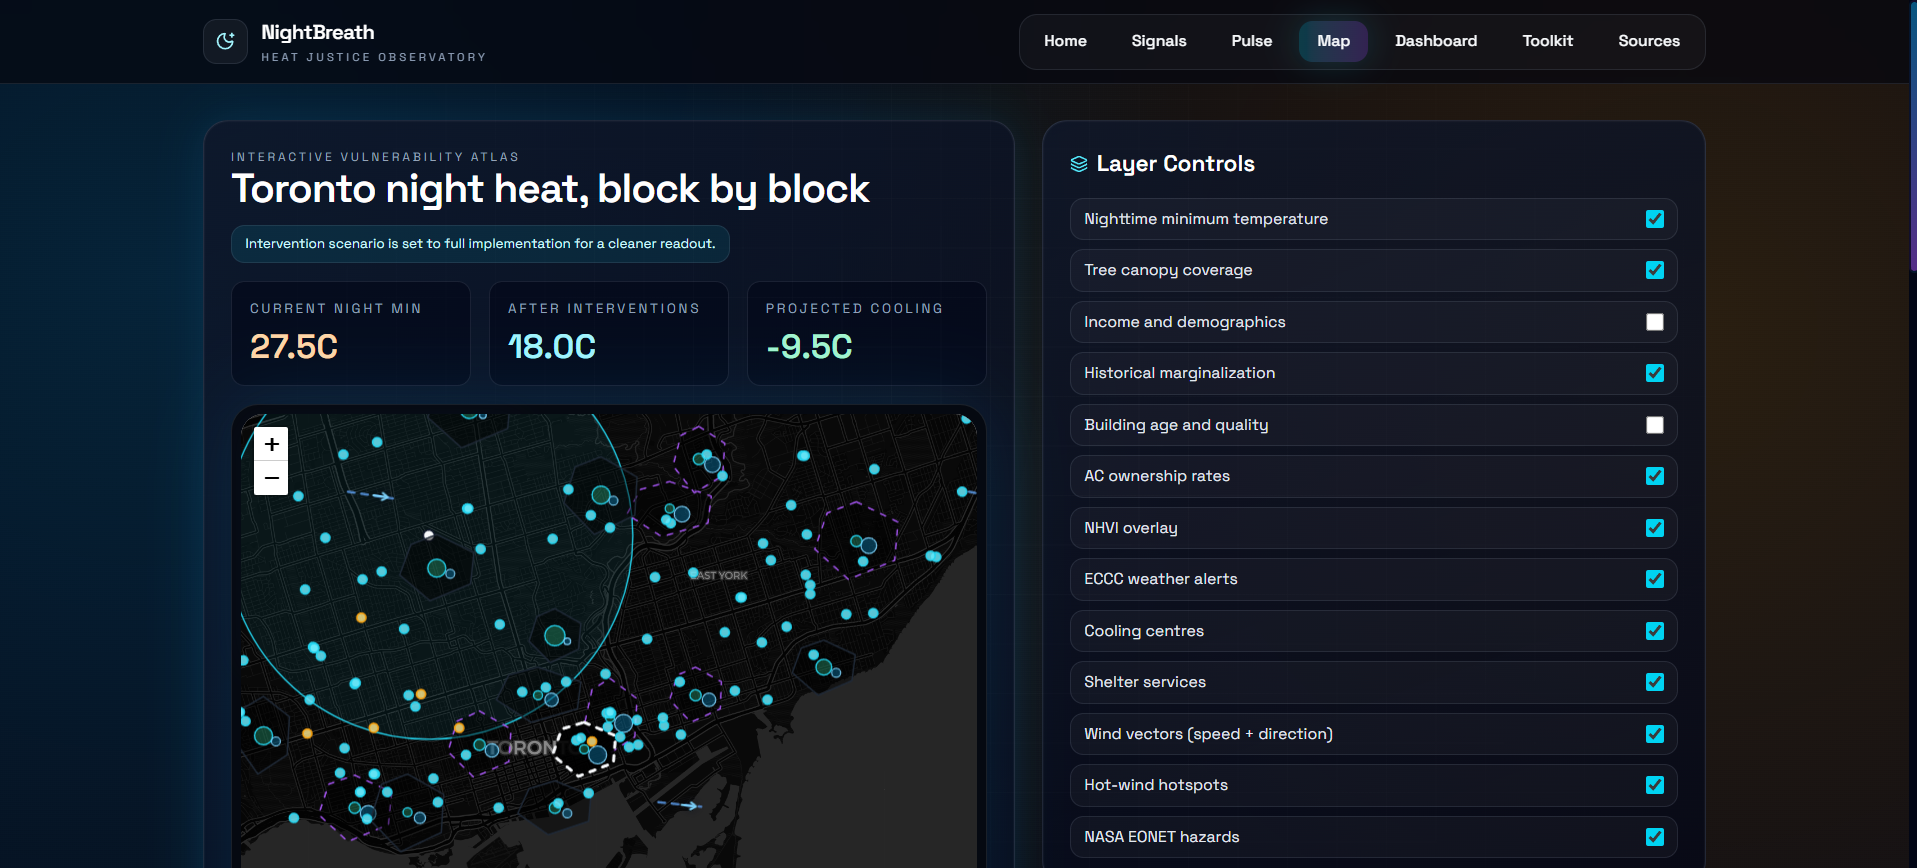Disable Tree canopy coverage layer
1917x868 pixels.
[1654, 270]
